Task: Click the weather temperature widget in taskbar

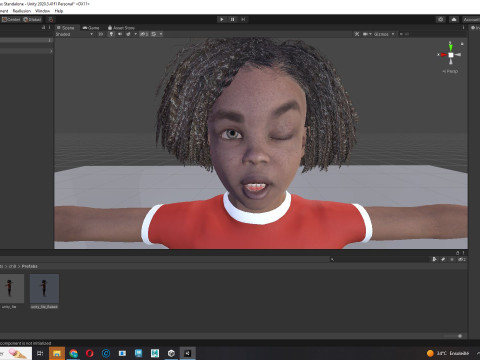Action: pos(448,353)
